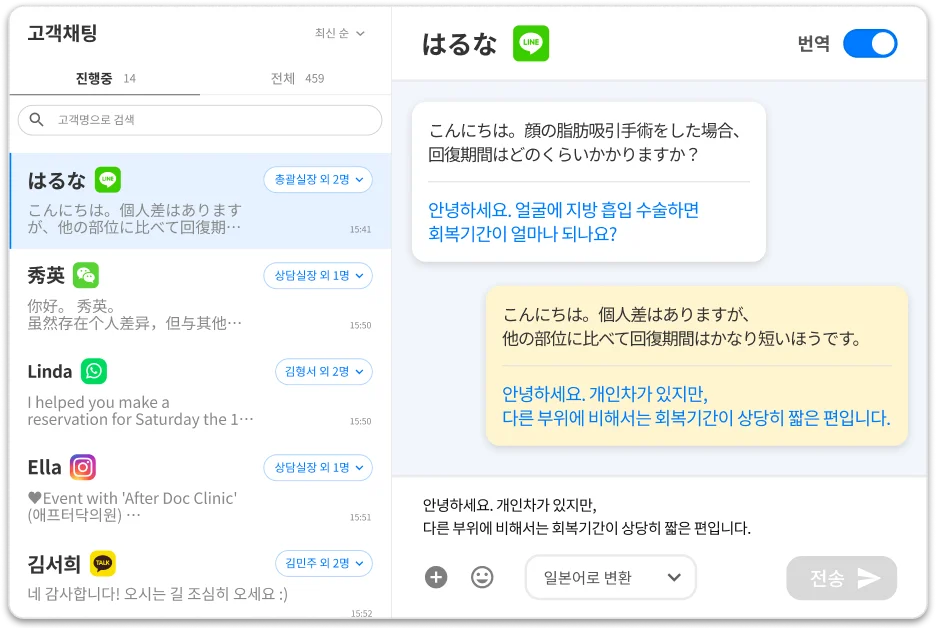Click the search magnifier icon
This screenshot has height=628, width=936.
pos(36,119)
